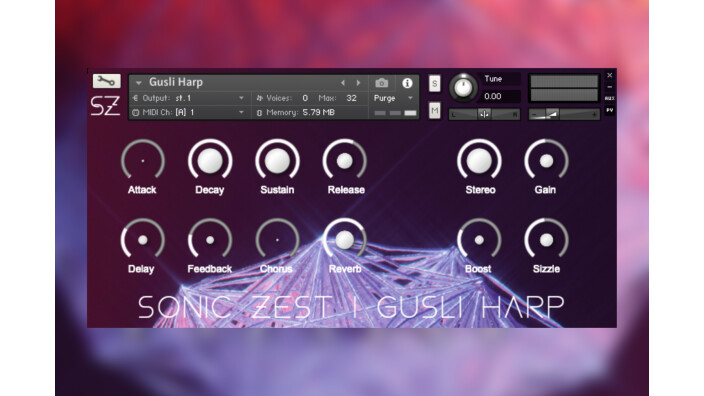
Task: Toggle the M mute button
Action: (x=435, y=110)
